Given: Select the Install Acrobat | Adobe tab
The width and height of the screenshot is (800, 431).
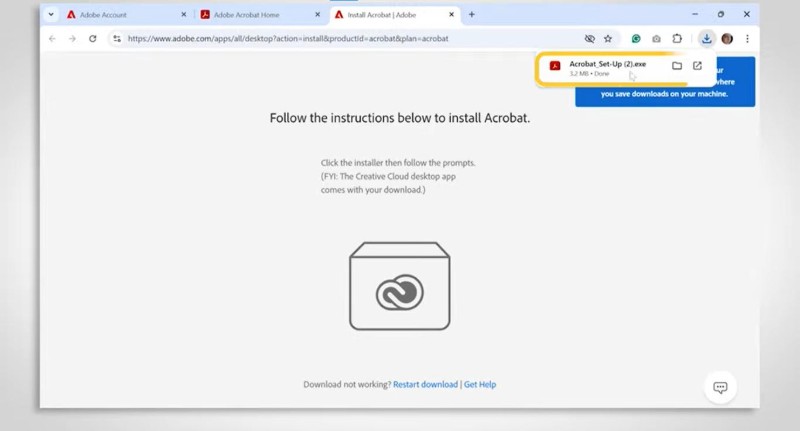Looking at the screenshot, I should pyautogui.click(x=395, y=15).
